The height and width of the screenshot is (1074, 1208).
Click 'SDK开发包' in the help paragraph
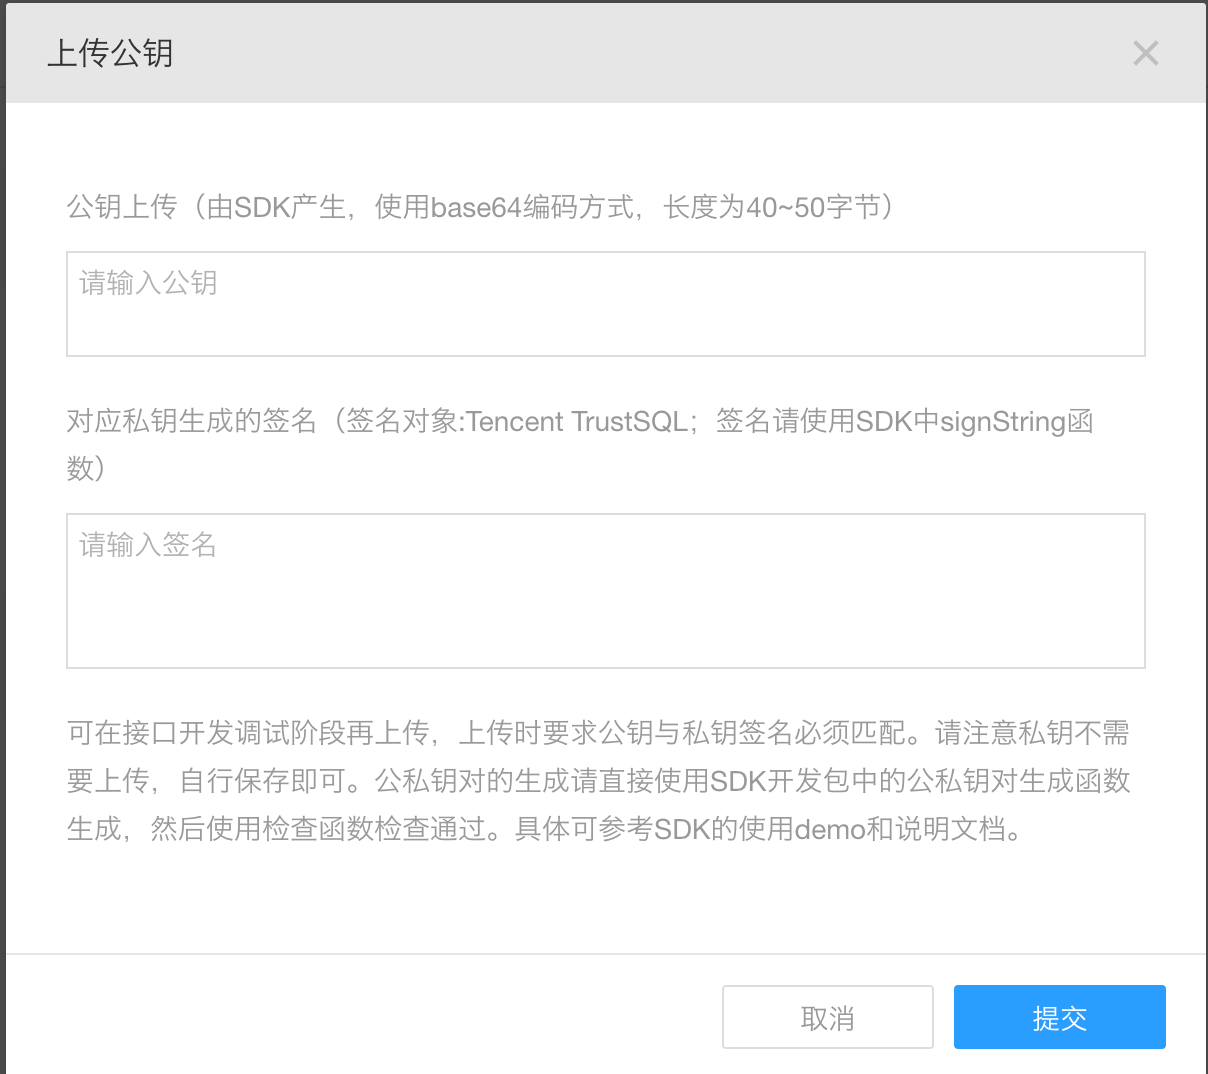point(765,781)
